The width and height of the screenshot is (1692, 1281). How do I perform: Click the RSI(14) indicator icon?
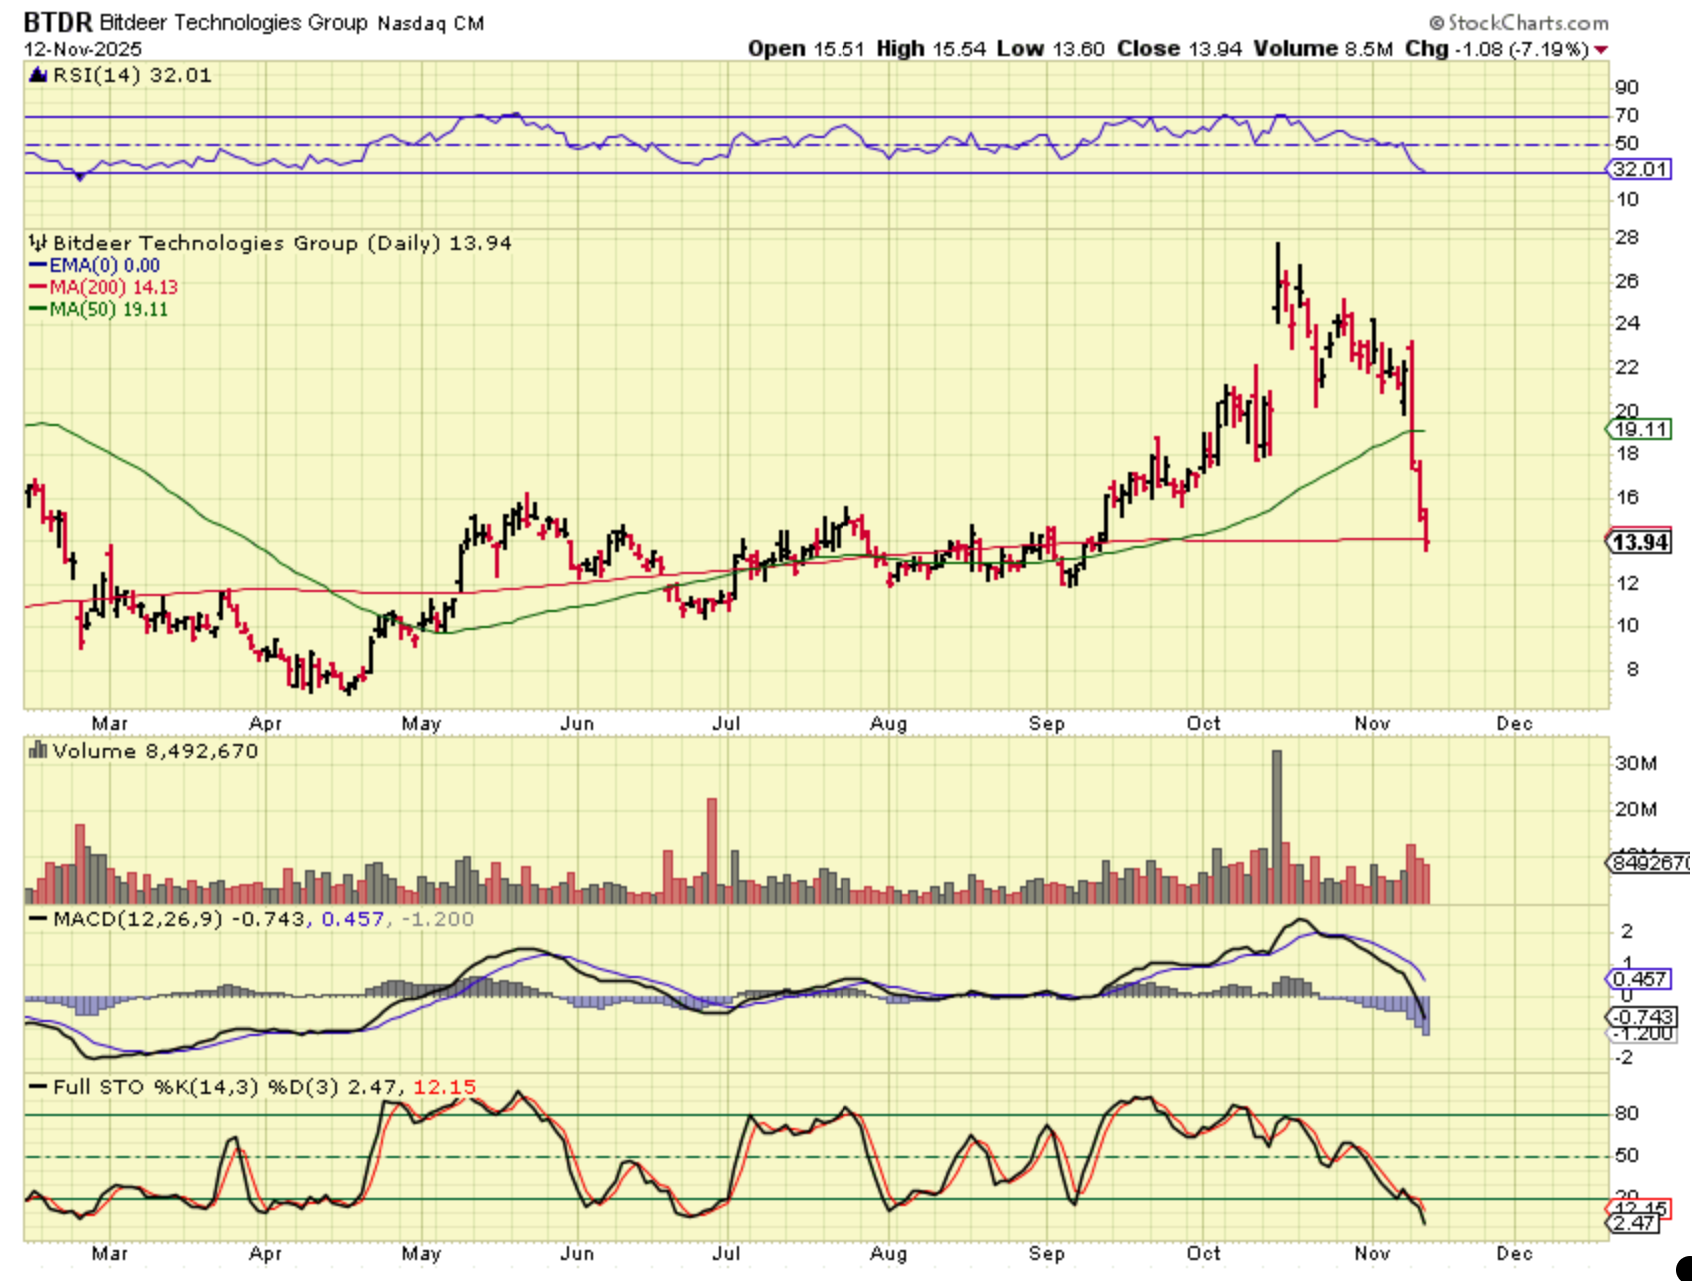click(x=38, y=75)
